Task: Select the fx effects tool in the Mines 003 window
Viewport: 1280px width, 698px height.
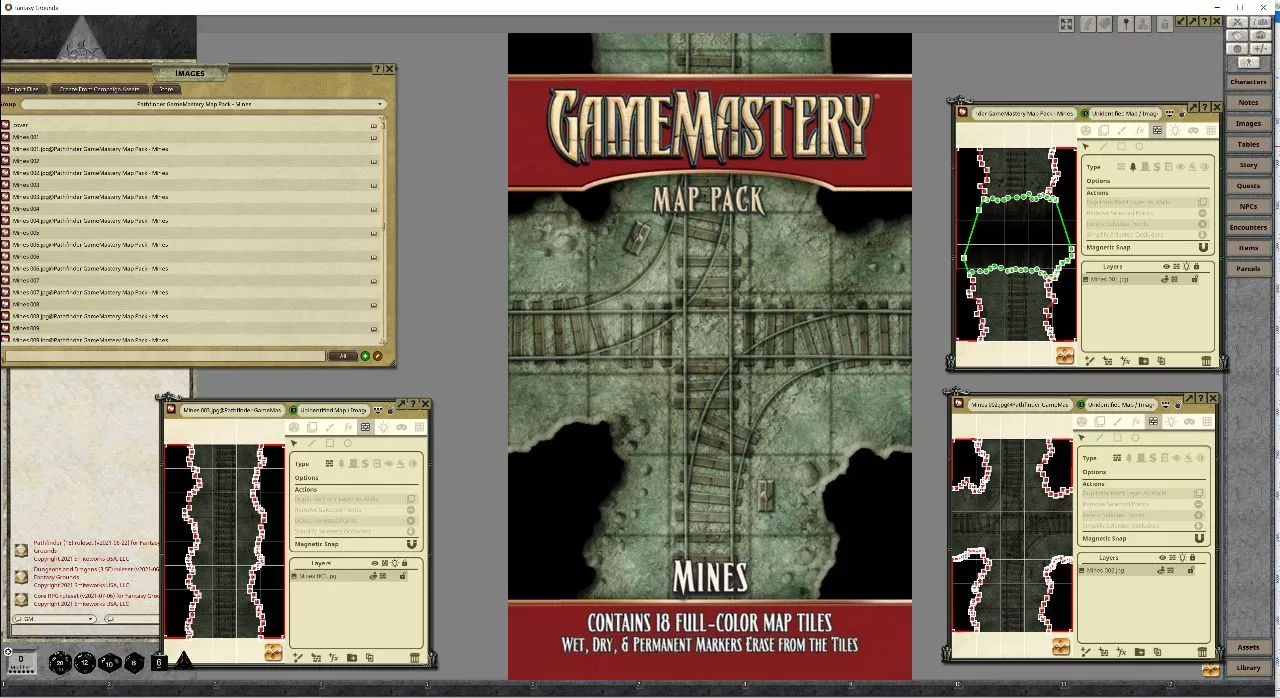Action: tap(348, 427)
